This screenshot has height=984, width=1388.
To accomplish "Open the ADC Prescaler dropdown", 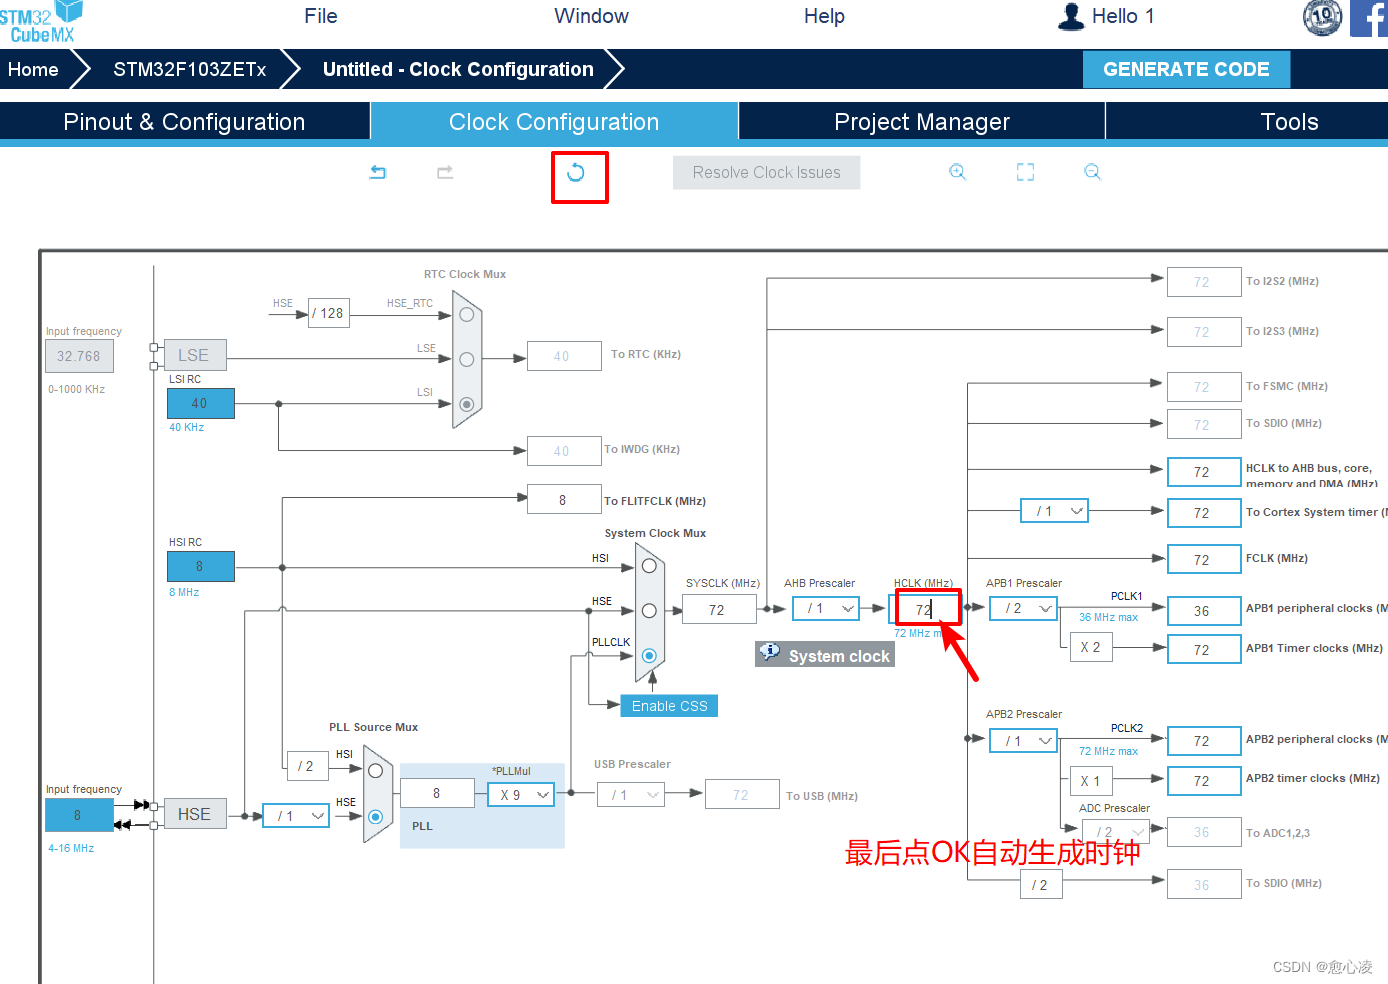I will pyautogui.click(x=1115, y=832).
